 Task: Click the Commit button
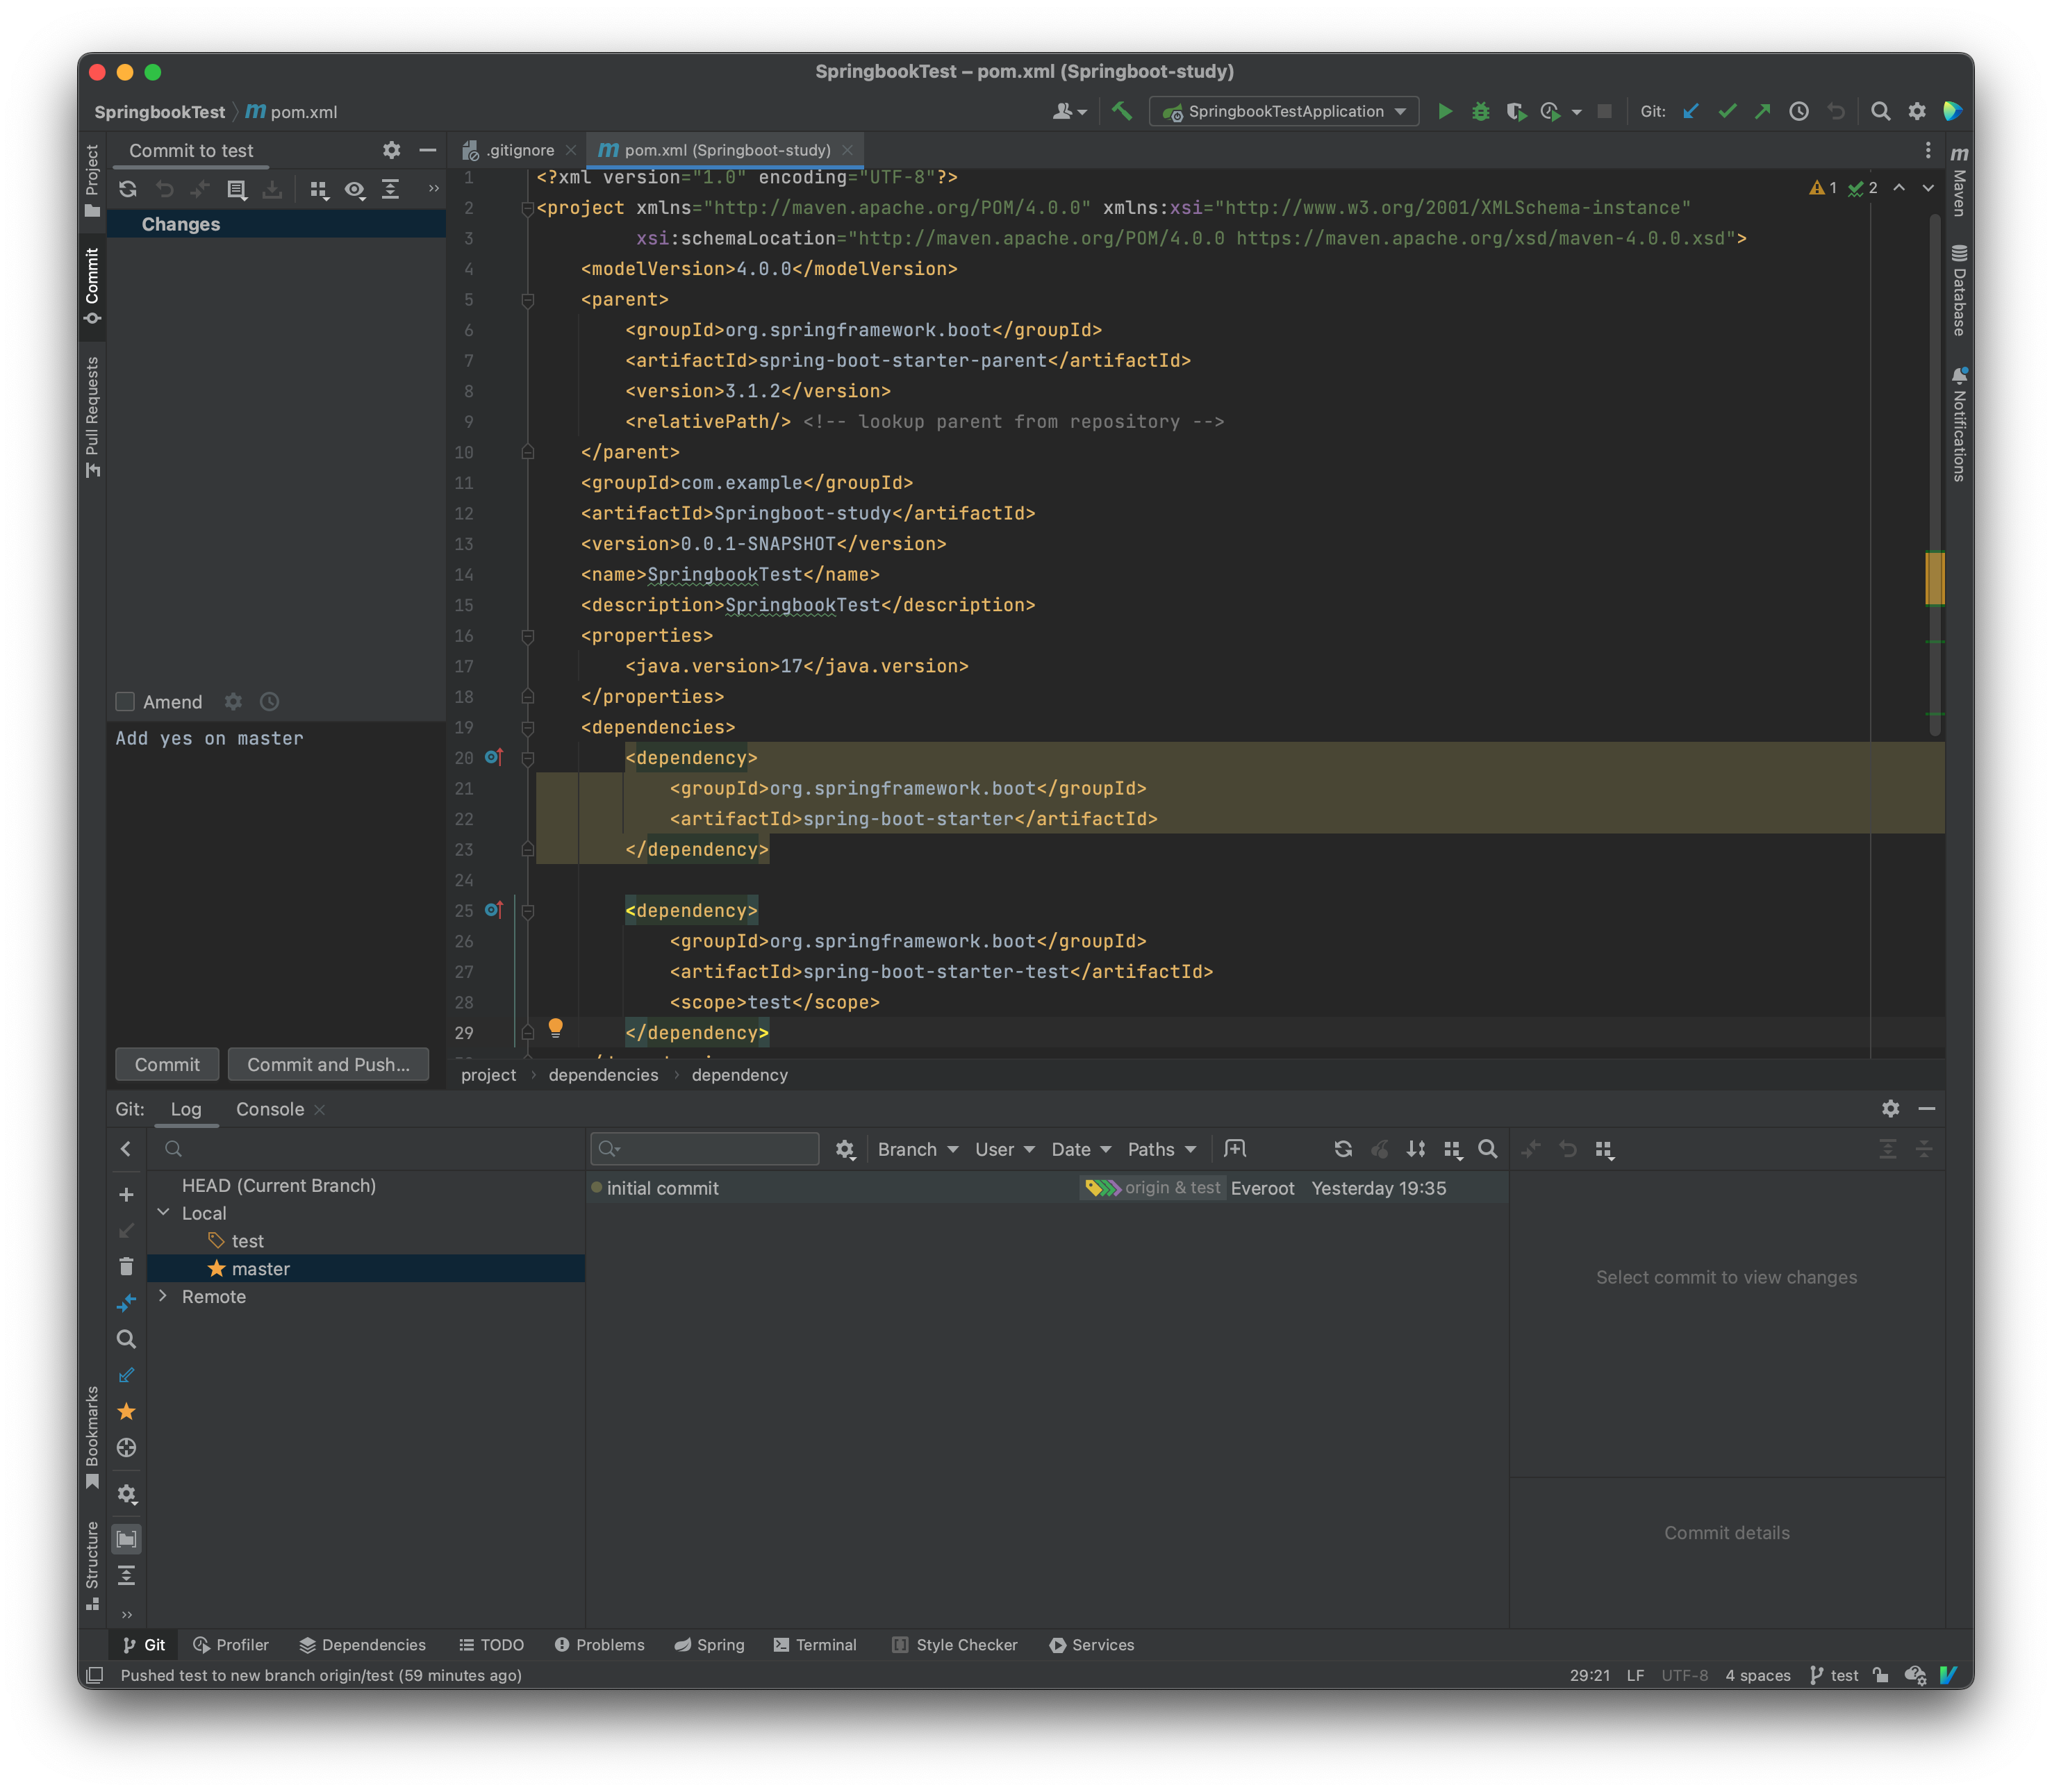point(167,1064)
